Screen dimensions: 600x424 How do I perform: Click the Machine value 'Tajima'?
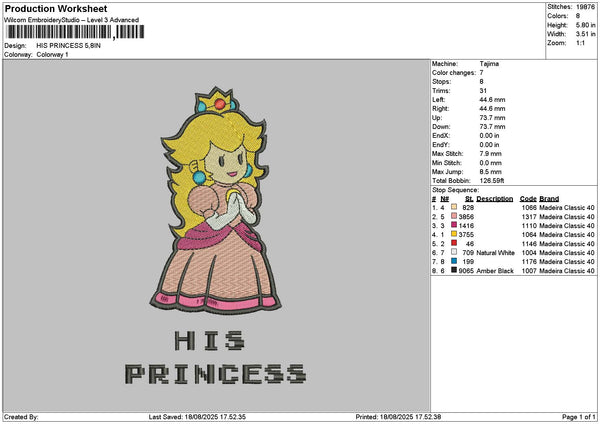(489, 64)
